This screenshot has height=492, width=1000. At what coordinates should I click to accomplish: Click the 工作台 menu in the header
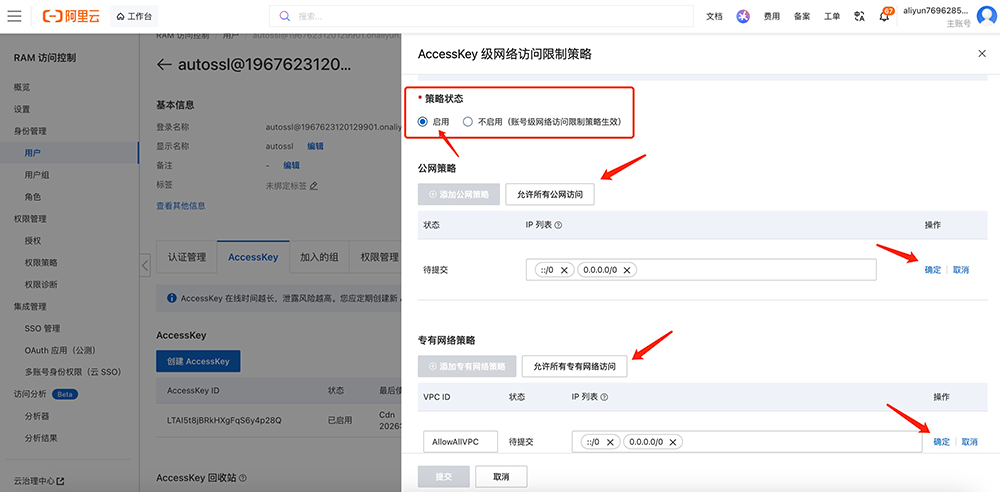(133, 16)
